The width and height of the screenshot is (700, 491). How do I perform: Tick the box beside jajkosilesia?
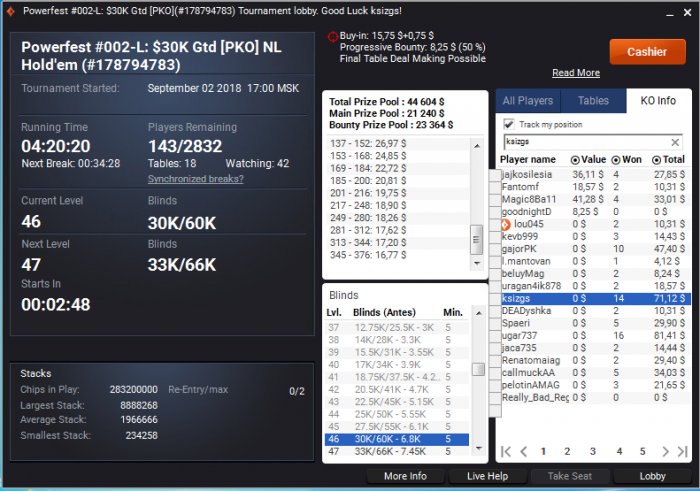(495, 175)
